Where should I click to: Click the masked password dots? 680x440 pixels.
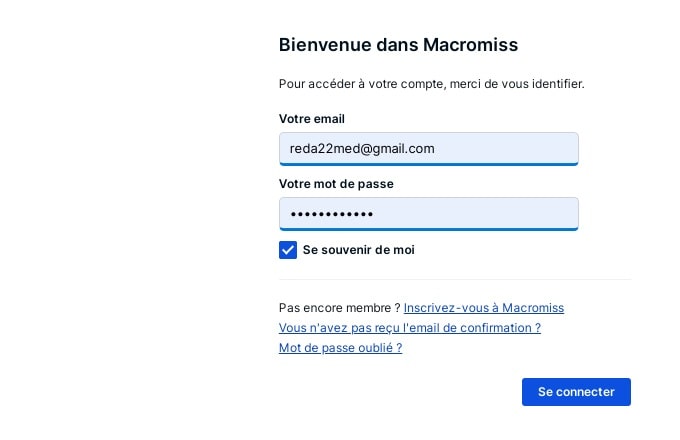pyautogui.click(x=331, y=214)
